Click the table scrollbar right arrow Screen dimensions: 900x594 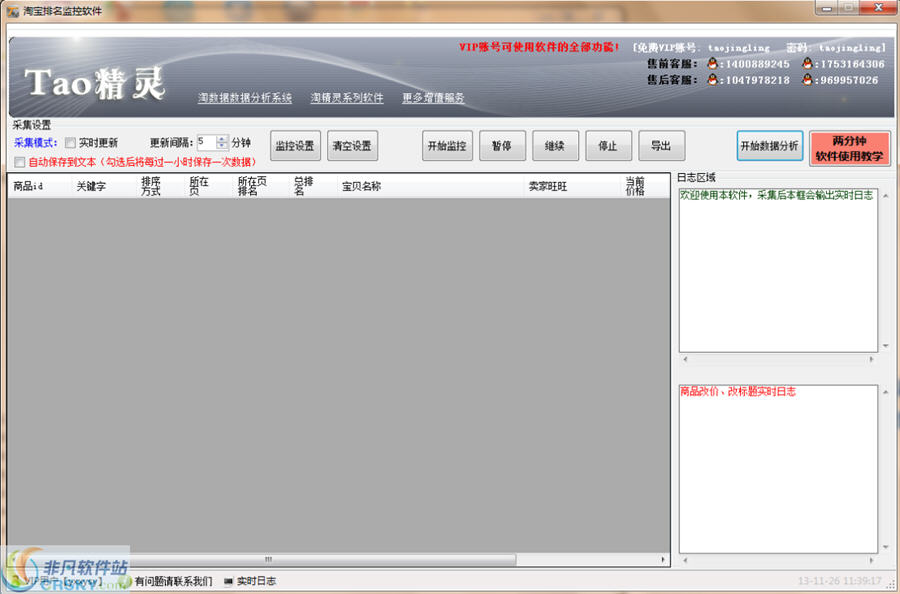point(663,559)
